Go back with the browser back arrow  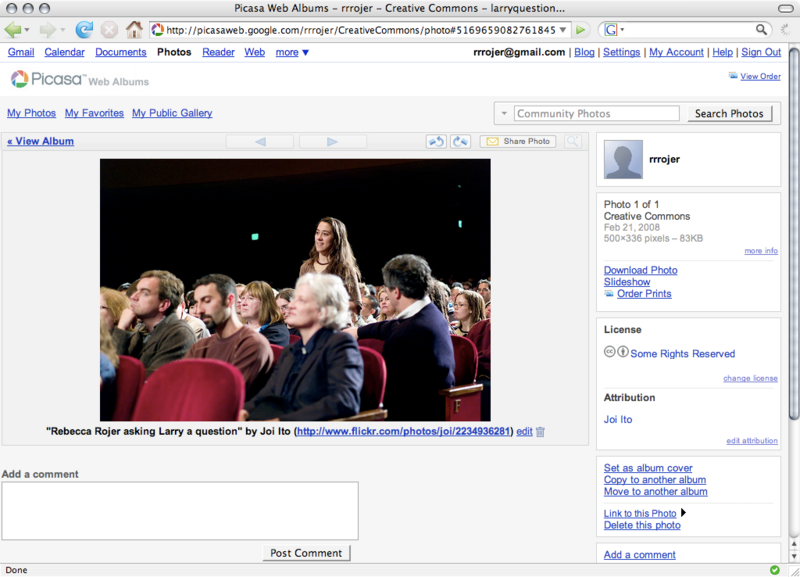pos(12,30)
